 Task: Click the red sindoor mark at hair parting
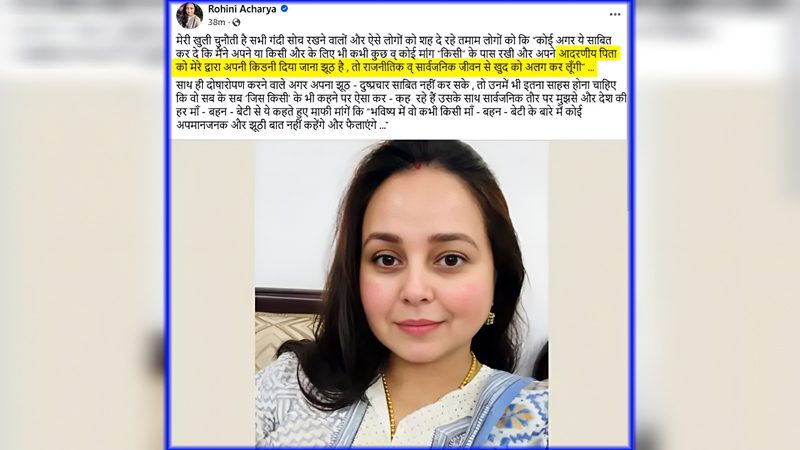[418, 165]
